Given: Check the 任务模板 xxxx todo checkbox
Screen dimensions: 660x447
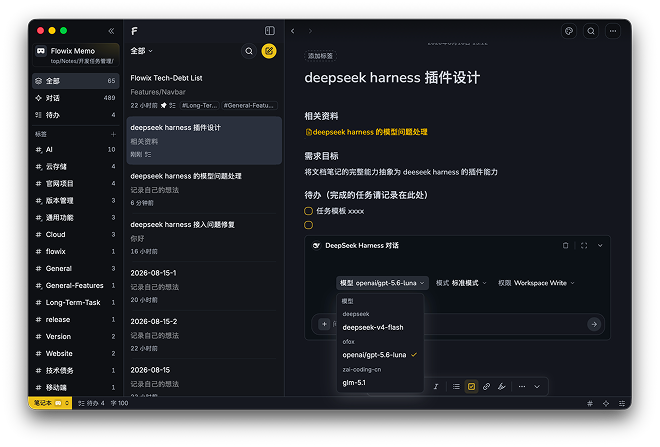Looking at the screenshot, I should 308,211.
